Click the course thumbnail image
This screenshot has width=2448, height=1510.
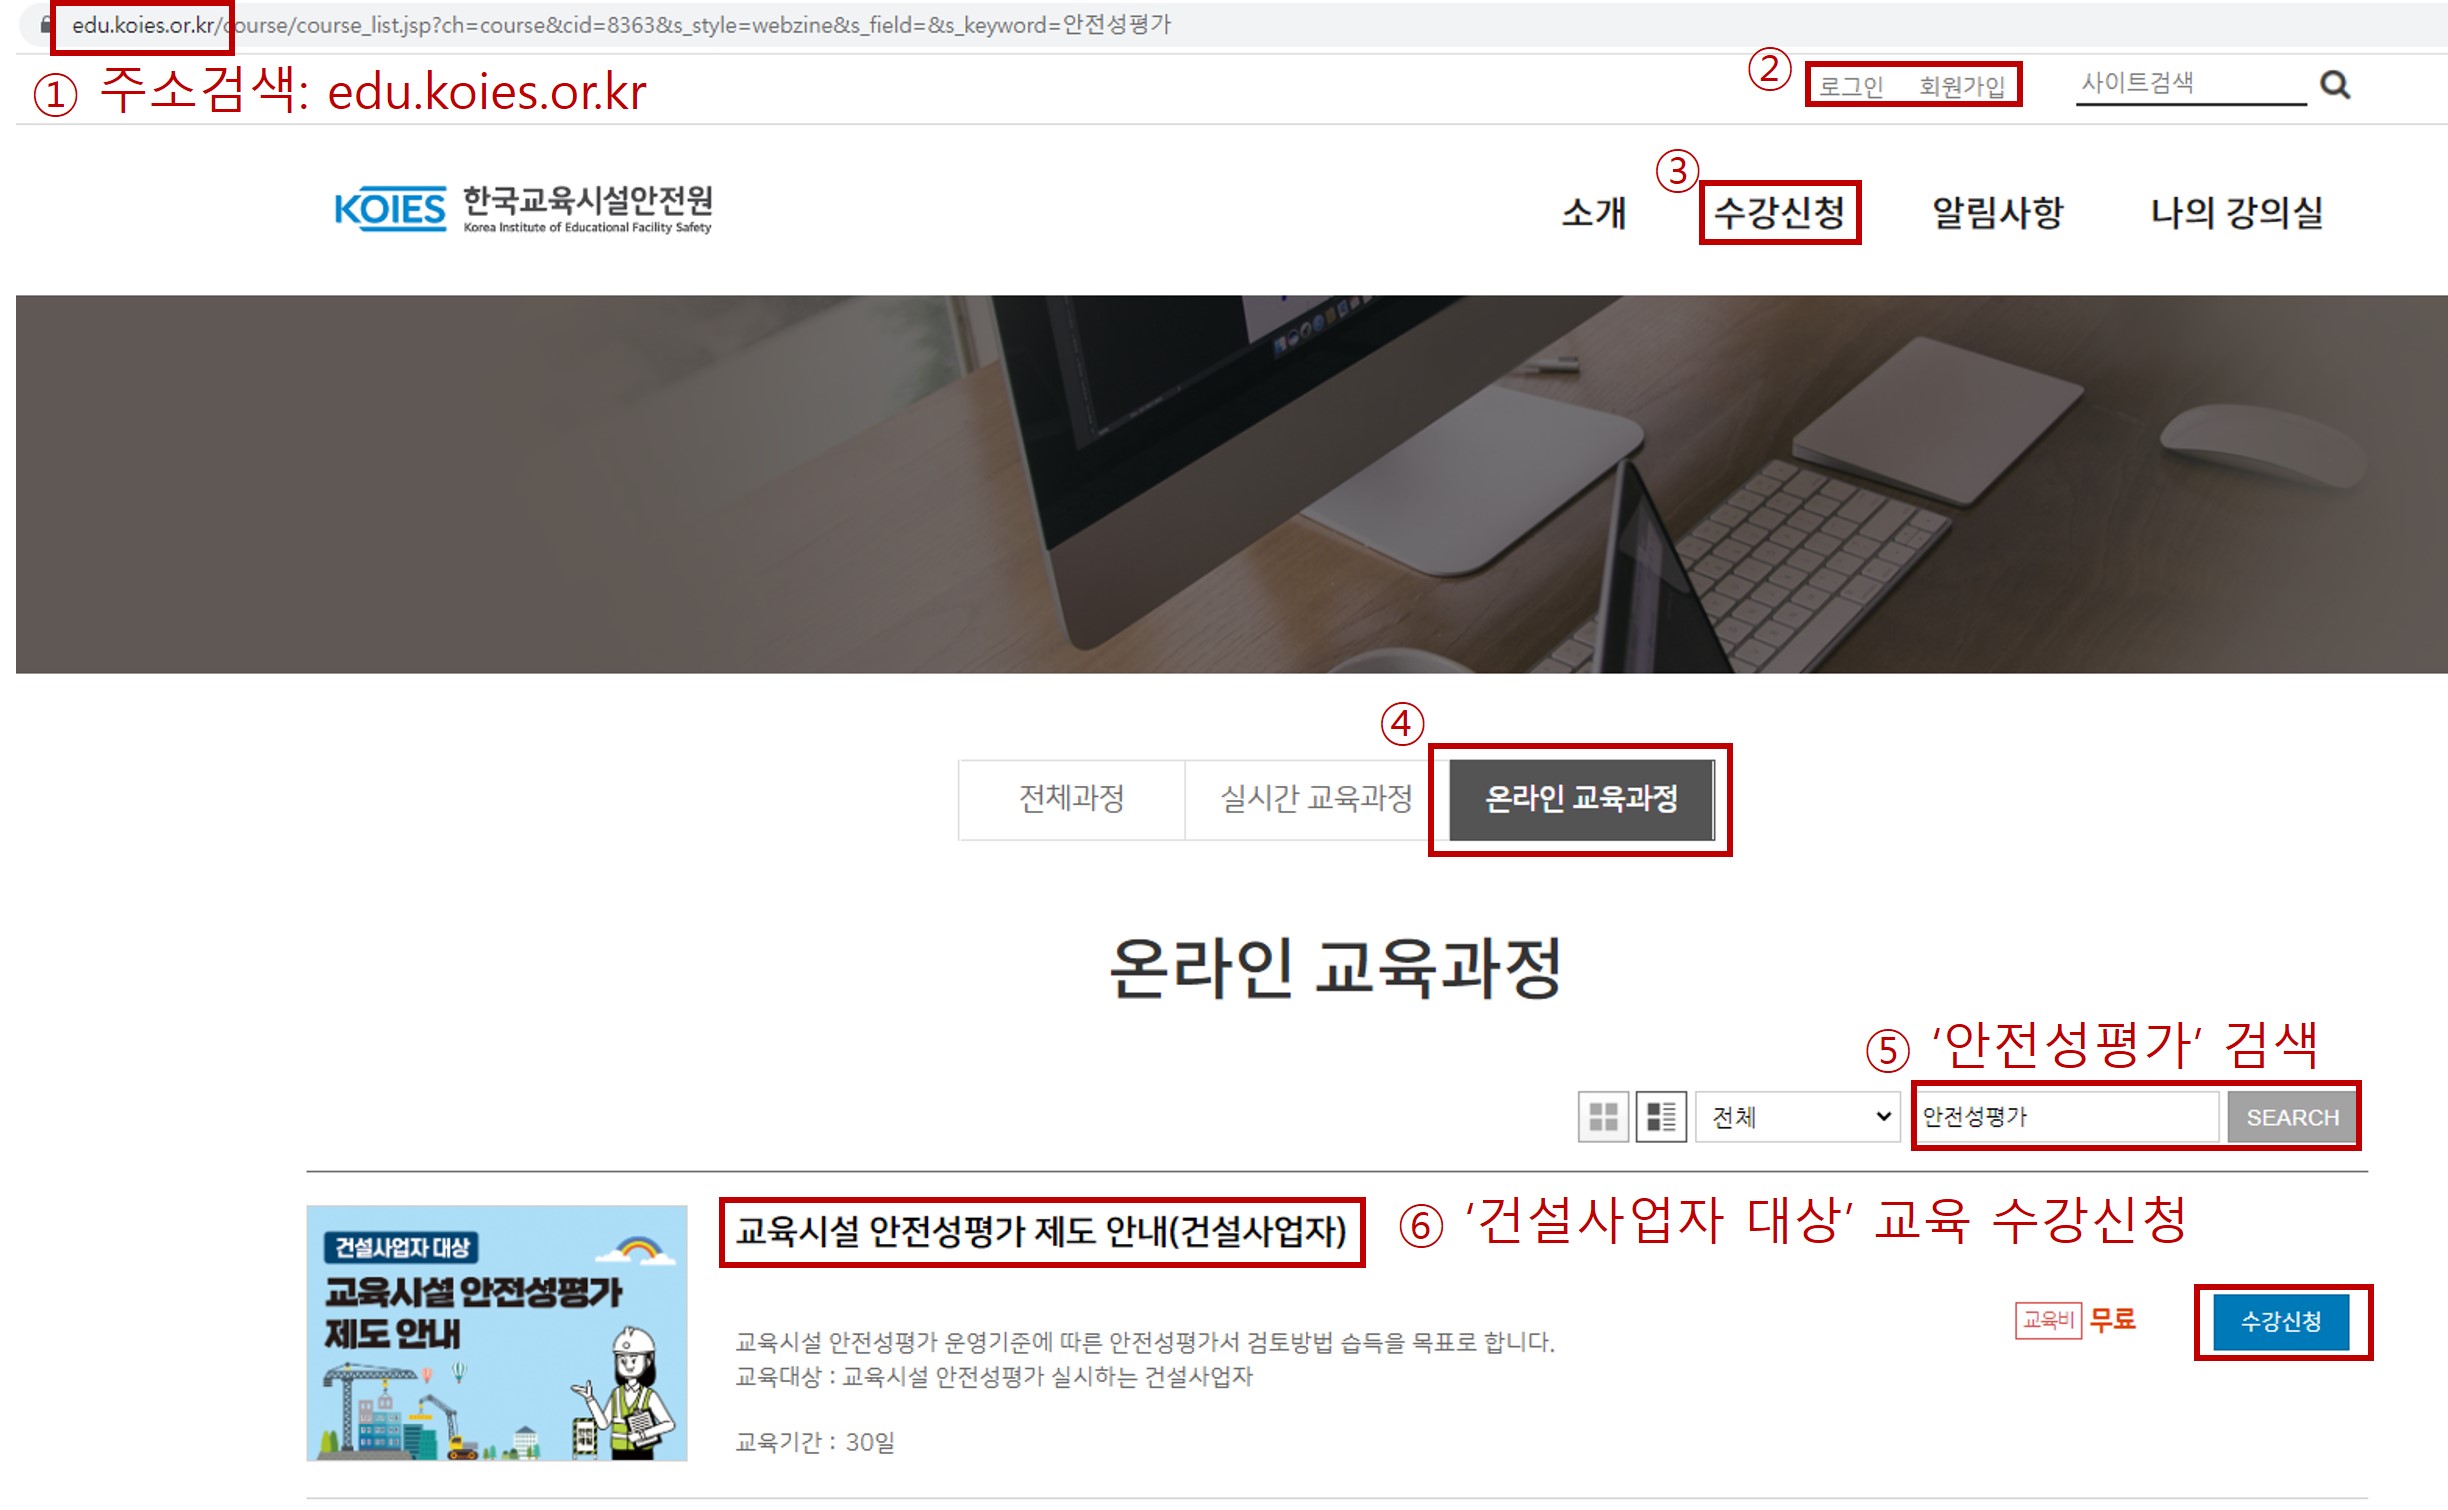coord(496,1332)
